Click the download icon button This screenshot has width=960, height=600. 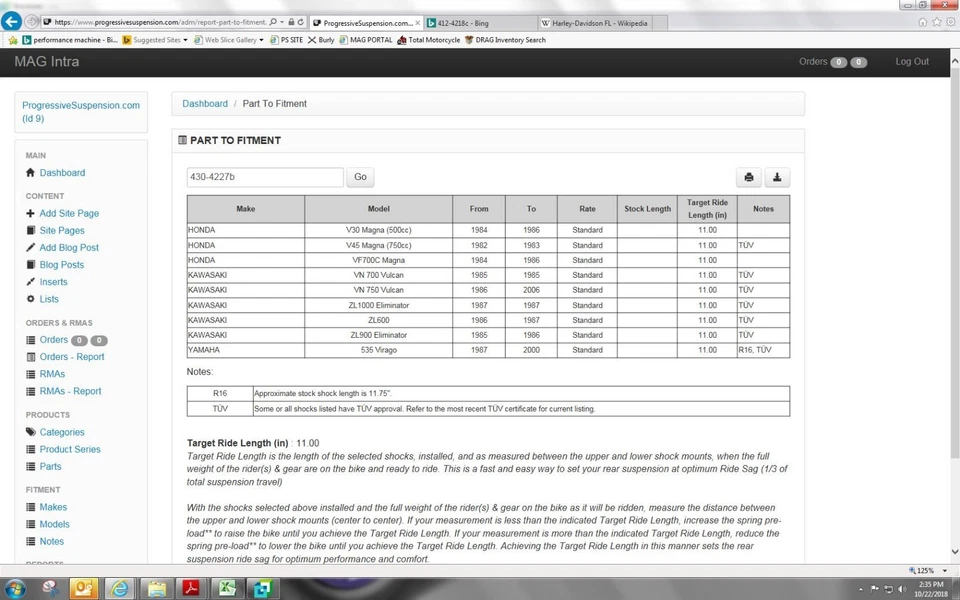pos(776,177)
